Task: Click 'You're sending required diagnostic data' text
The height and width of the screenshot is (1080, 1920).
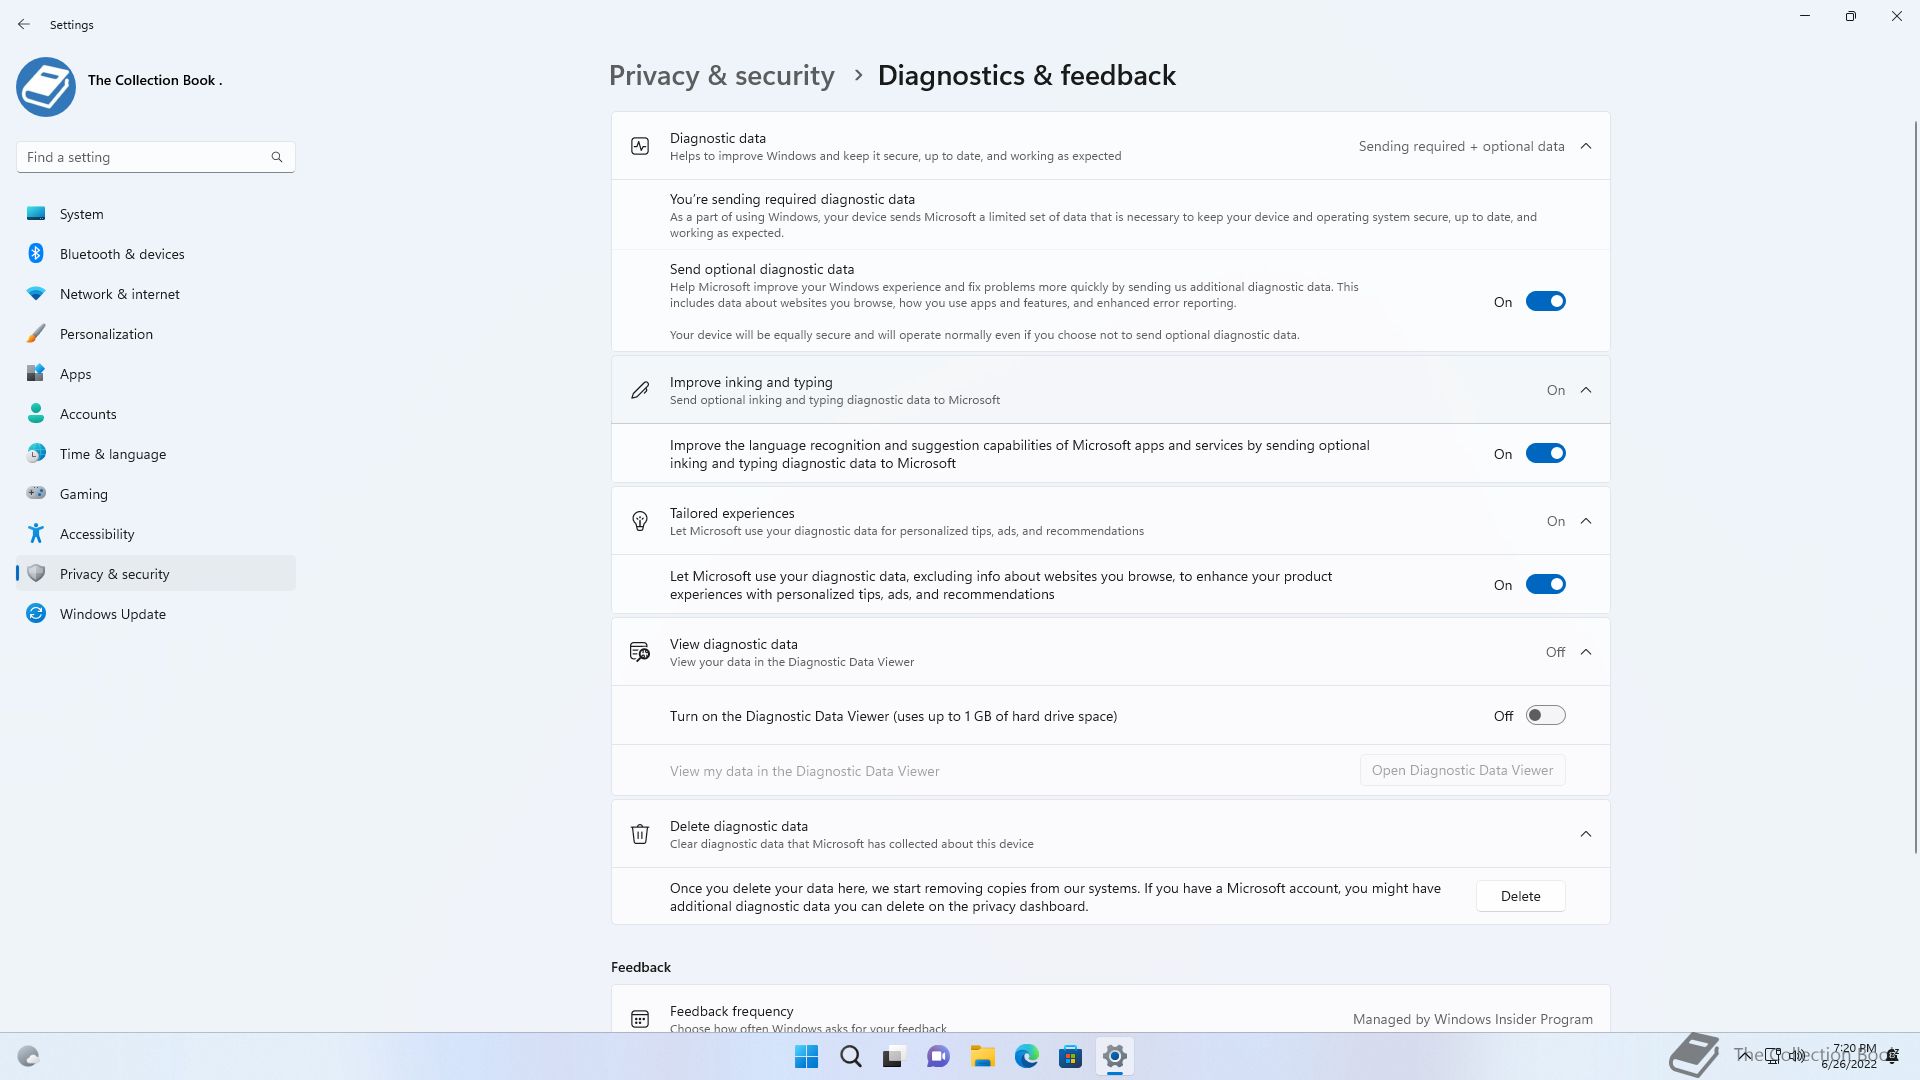Action: [x=792, y=199]
